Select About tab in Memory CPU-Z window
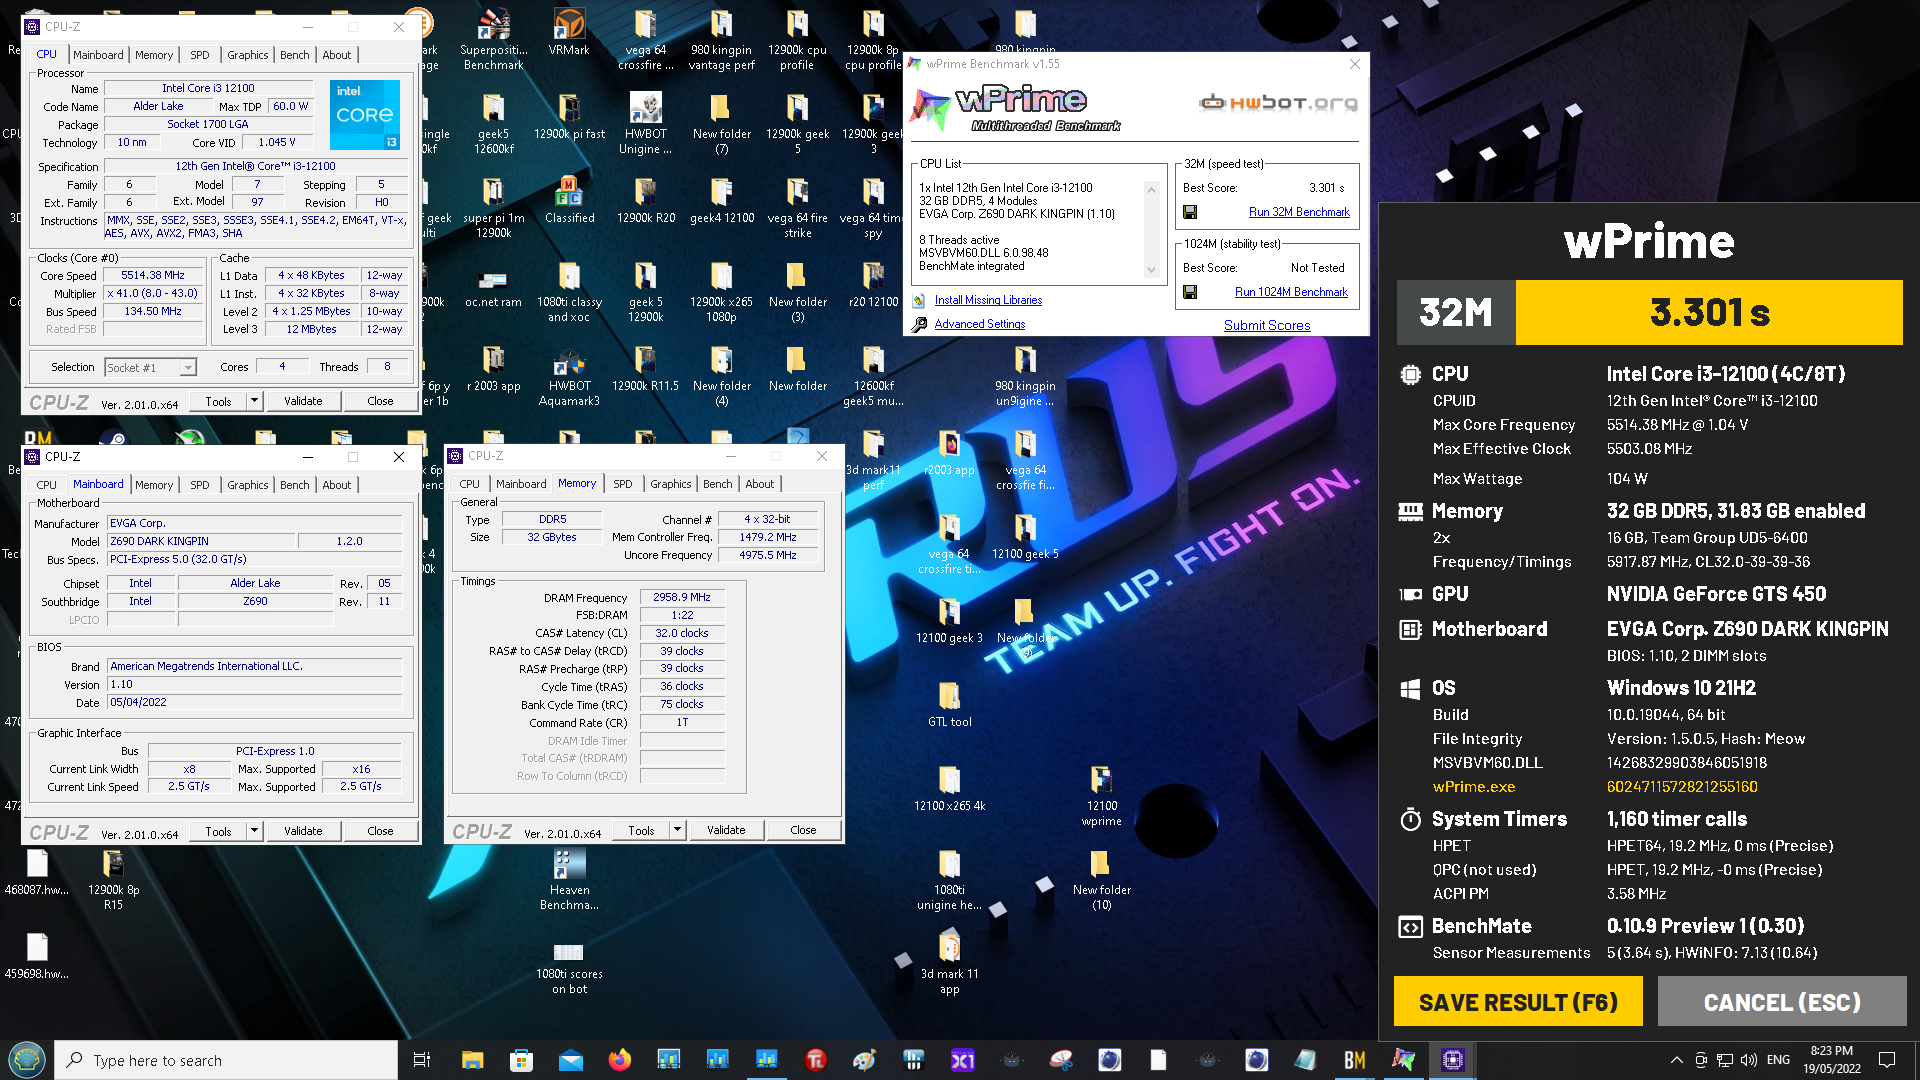 point(759,484)
